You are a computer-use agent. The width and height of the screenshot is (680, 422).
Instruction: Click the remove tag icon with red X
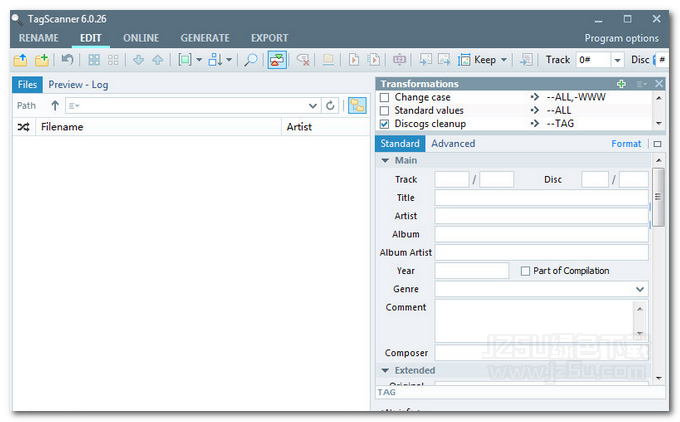[x=303, y=60]
